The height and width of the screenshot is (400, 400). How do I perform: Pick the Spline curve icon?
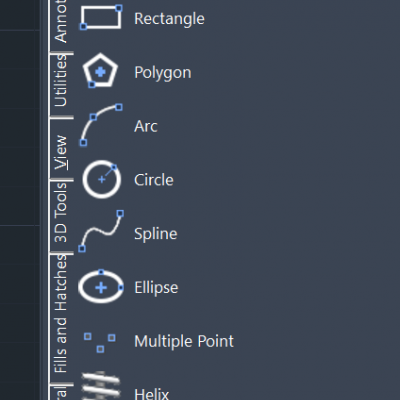point(101,231)
